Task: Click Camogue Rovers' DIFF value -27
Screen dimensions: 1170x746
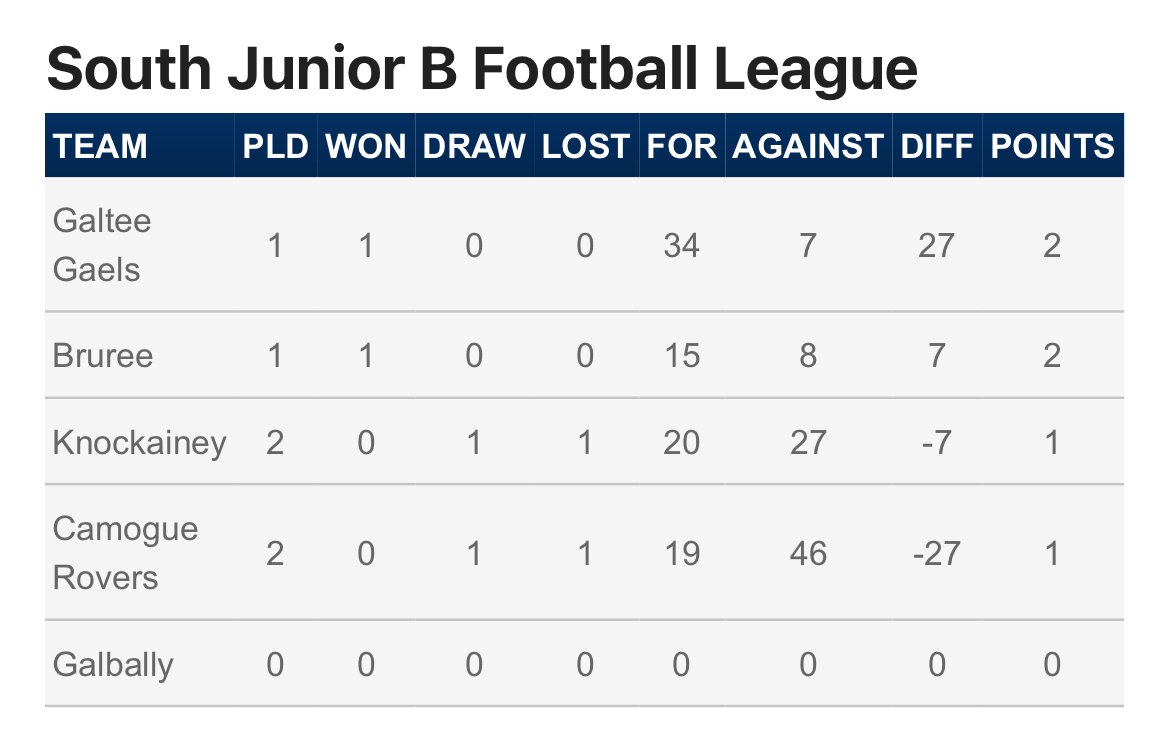Action: pos(936,554)
